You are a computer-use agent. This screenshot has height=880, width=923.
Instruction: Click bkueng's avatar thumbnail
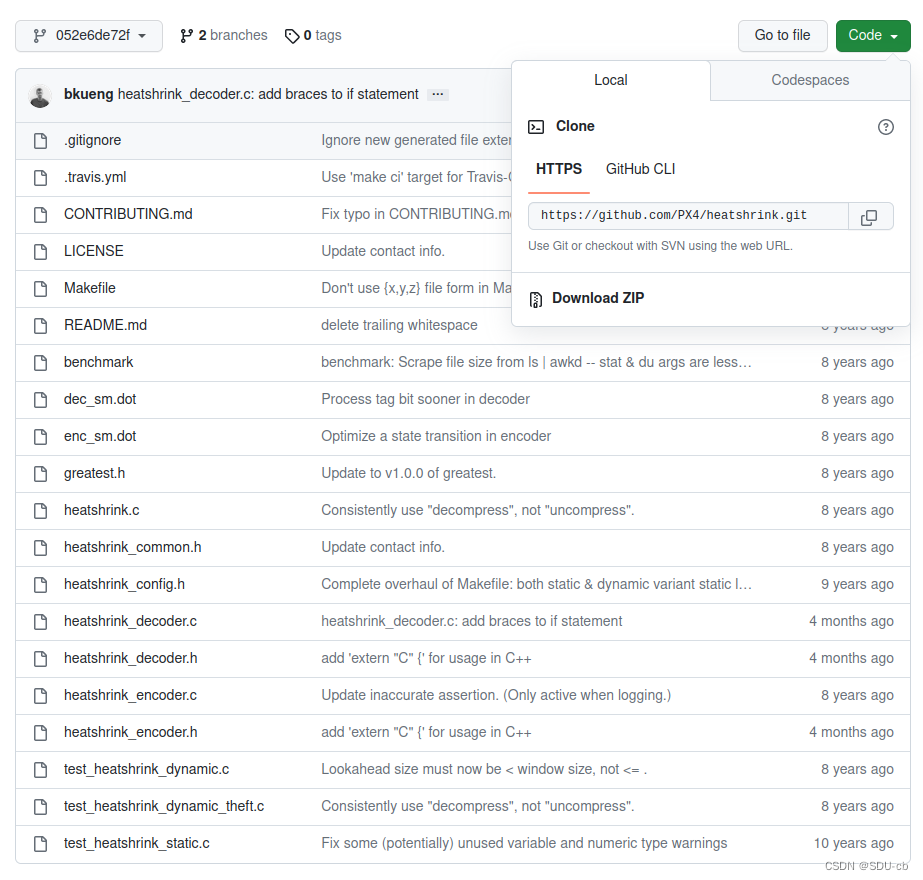[40, 96]
